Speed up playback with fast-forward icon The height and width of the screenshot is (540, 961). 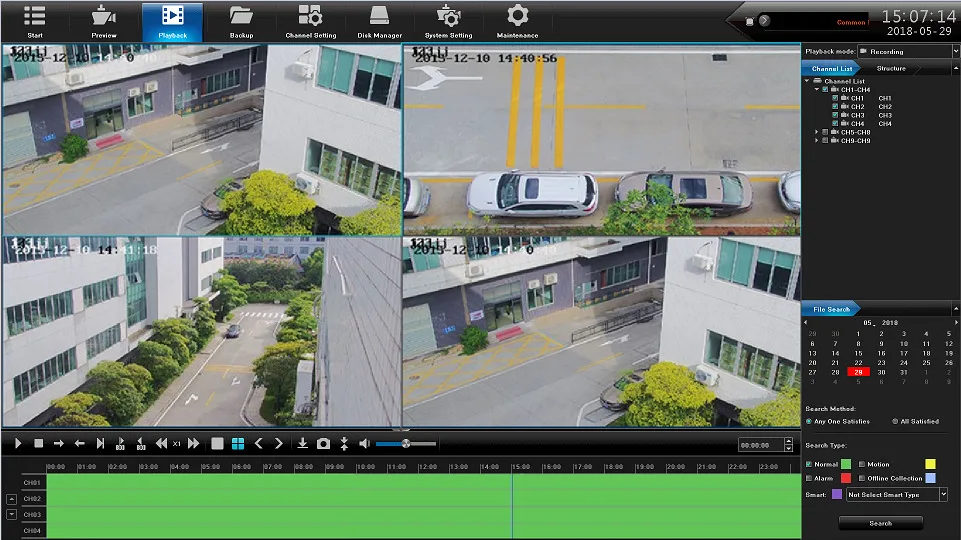[x=194, y=443]
